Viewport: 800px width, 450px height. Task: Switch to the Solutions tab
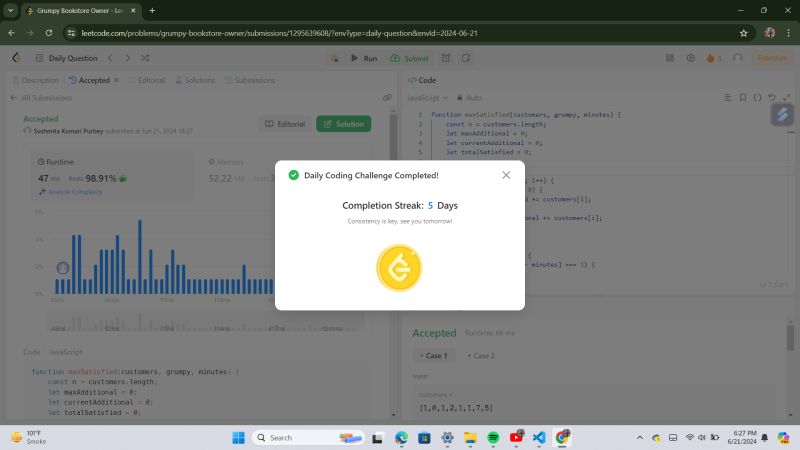195,80
